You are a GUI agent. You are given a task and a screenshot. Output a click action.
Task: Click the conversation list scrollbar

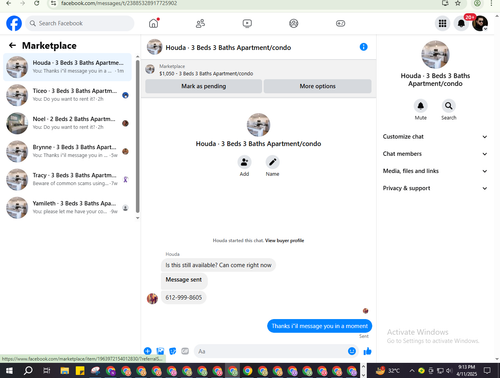click(137, 137)
